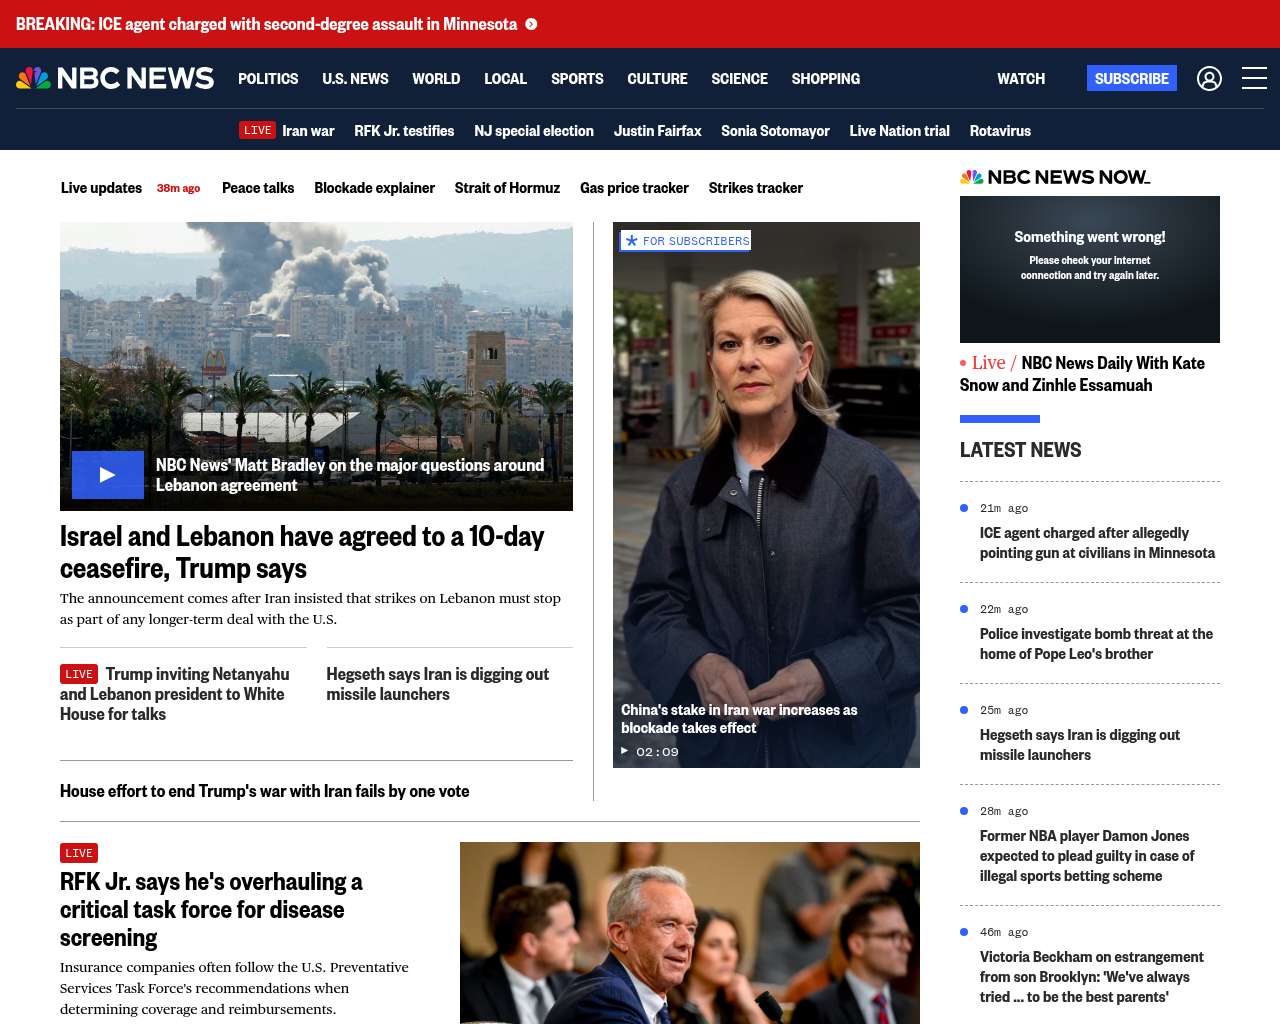Open the Science section
This screenshot has width=1280, height=1024.
[x=739, y=78]
